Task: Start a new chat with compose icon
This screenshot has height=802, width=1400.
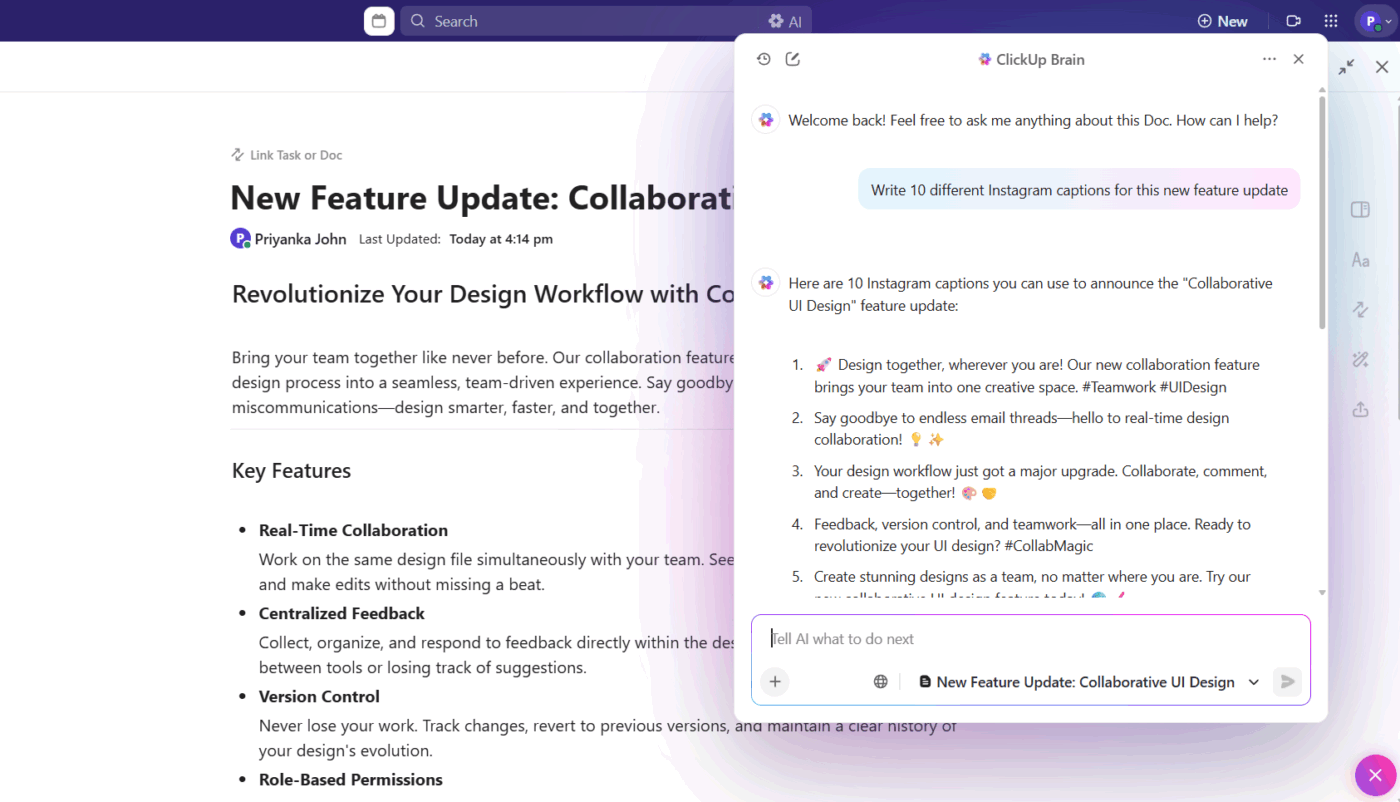Action: (x=793, y=59)
